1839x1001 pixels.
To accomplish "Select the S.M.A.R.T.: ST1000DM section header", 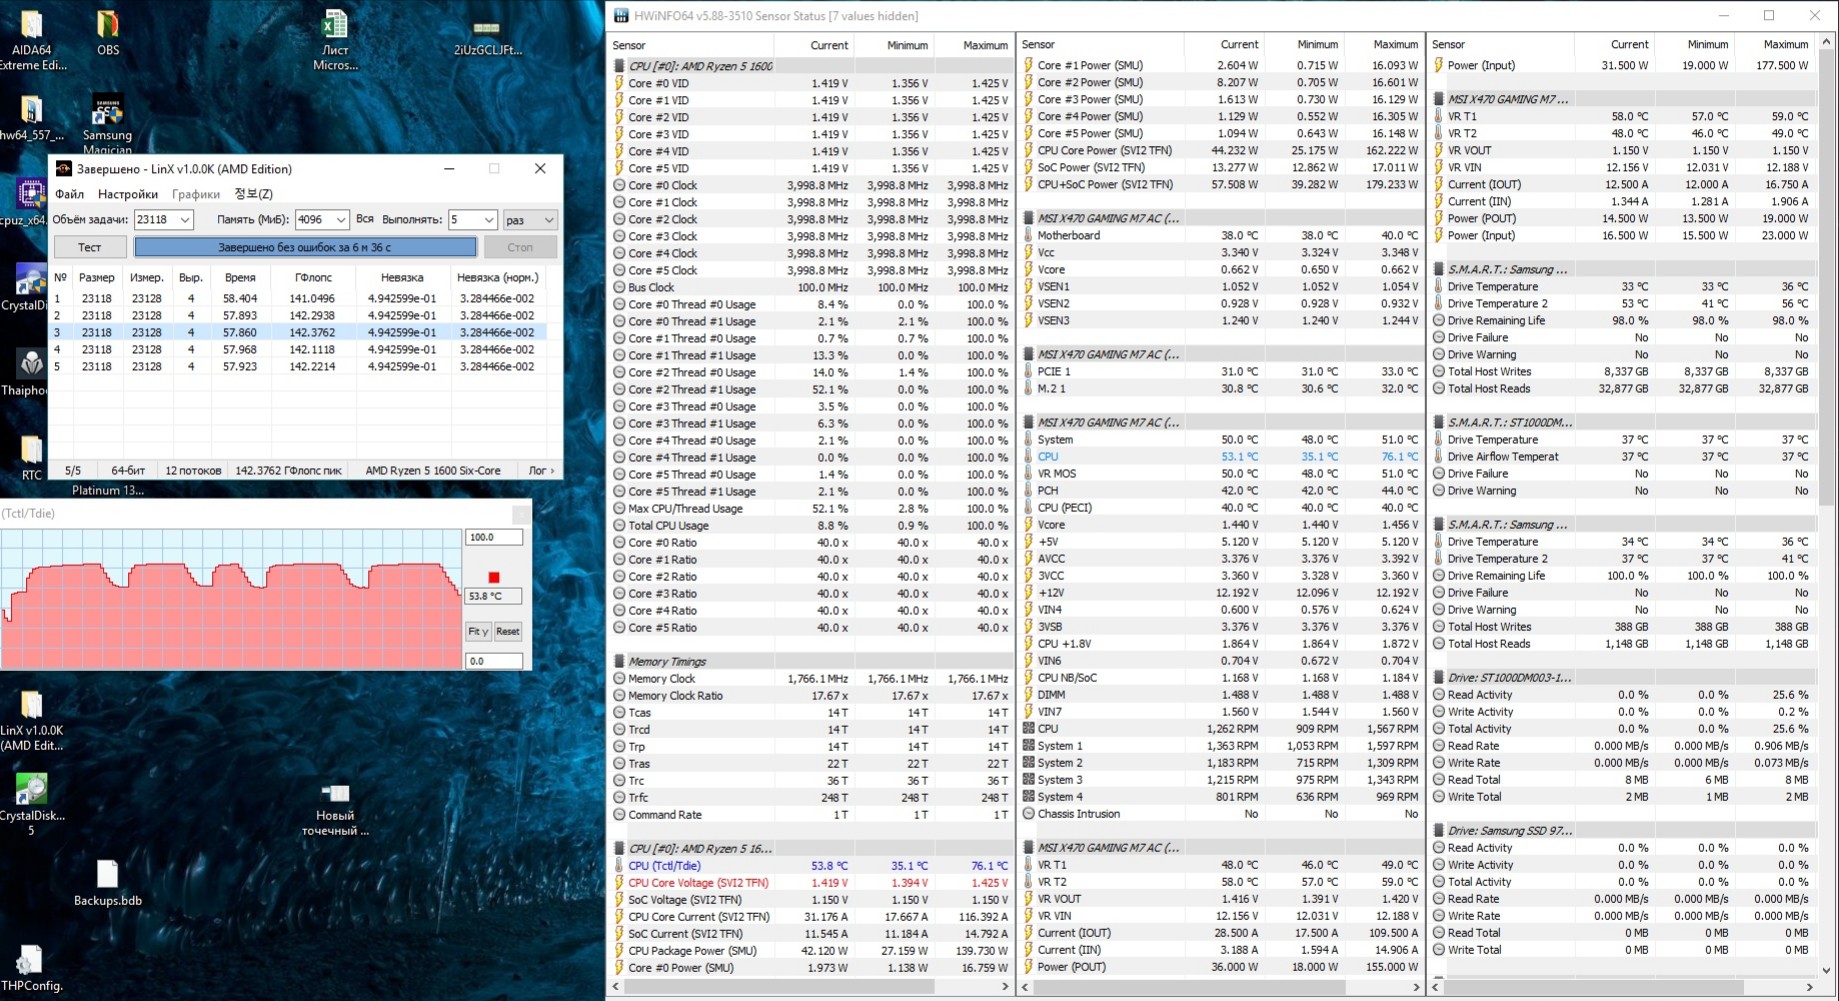I will [x=1622, y=423].
